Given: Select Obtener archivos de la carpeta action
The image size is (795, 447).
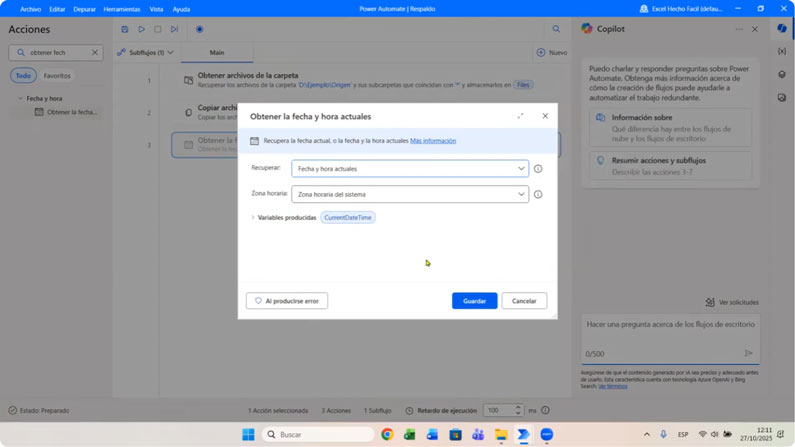Looking at the screenshot, I should (365, 80).
